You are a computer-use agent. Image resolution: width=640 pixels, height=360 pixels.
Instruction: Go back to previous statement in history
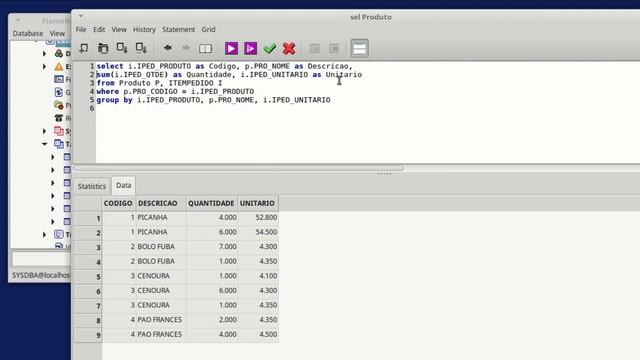[x=167, y=48]
